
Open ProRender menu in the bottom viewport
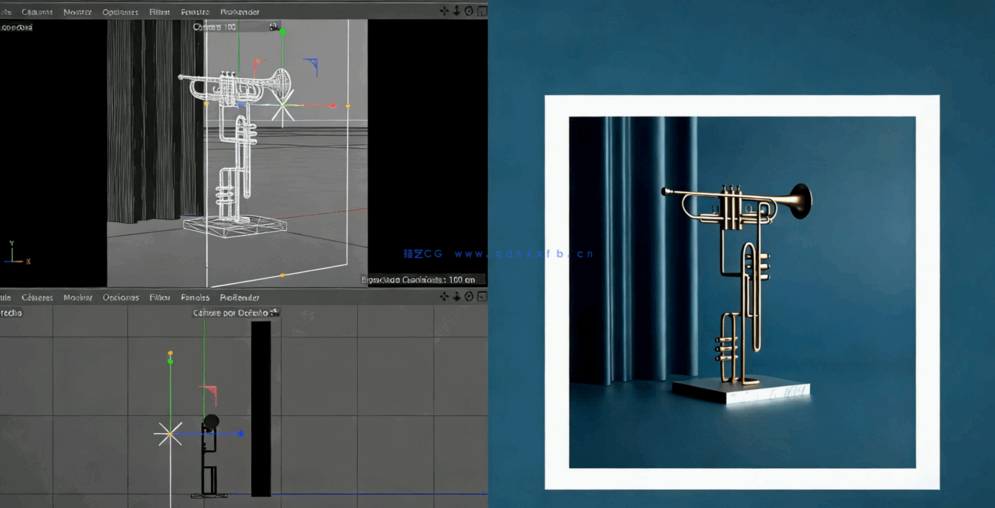click(240, 297)
